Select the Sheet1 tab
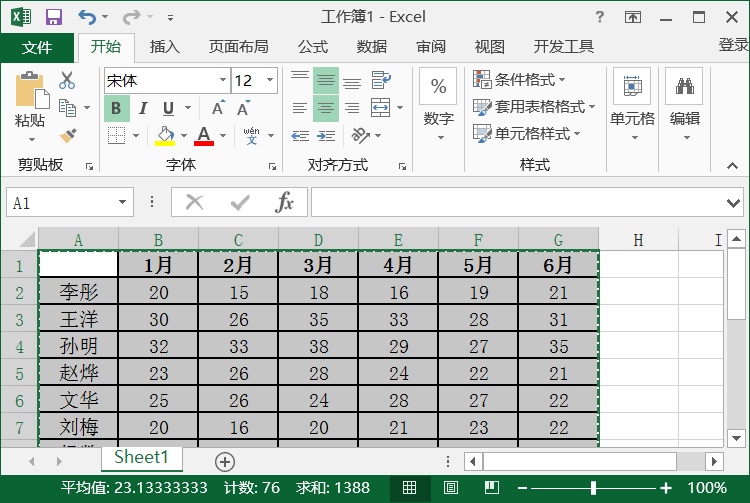The width and height of the screenshot is (750, 503). coord(142,457)
